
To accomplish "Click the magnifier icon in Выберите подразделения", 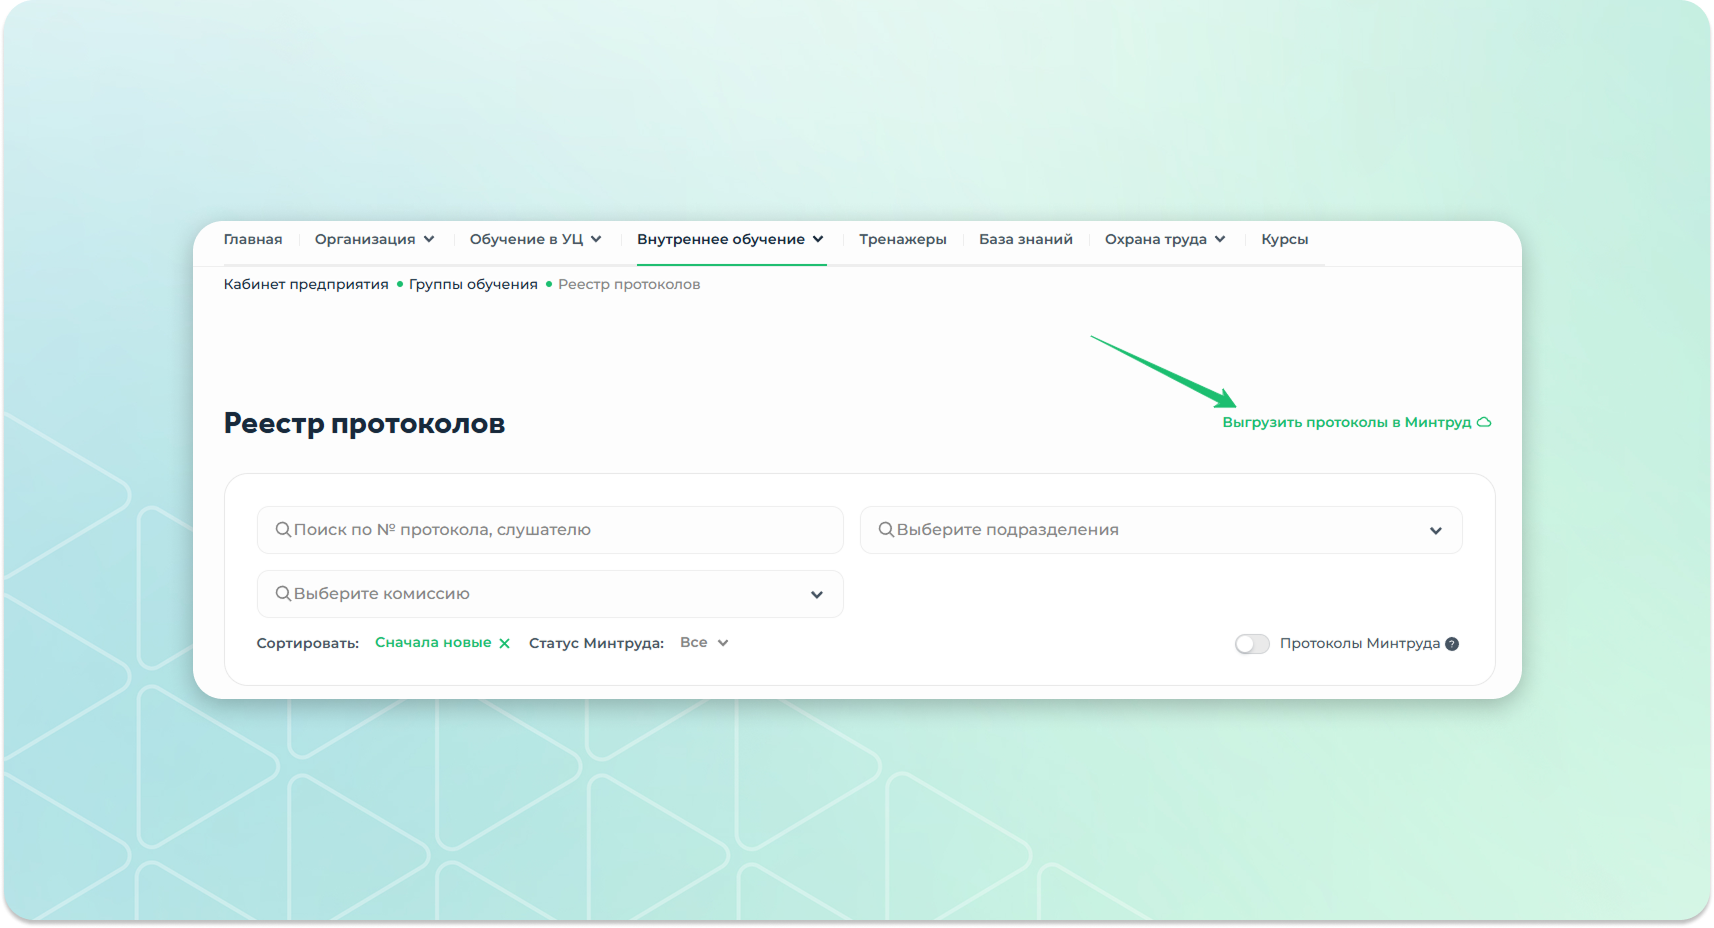I will [886, 530].
